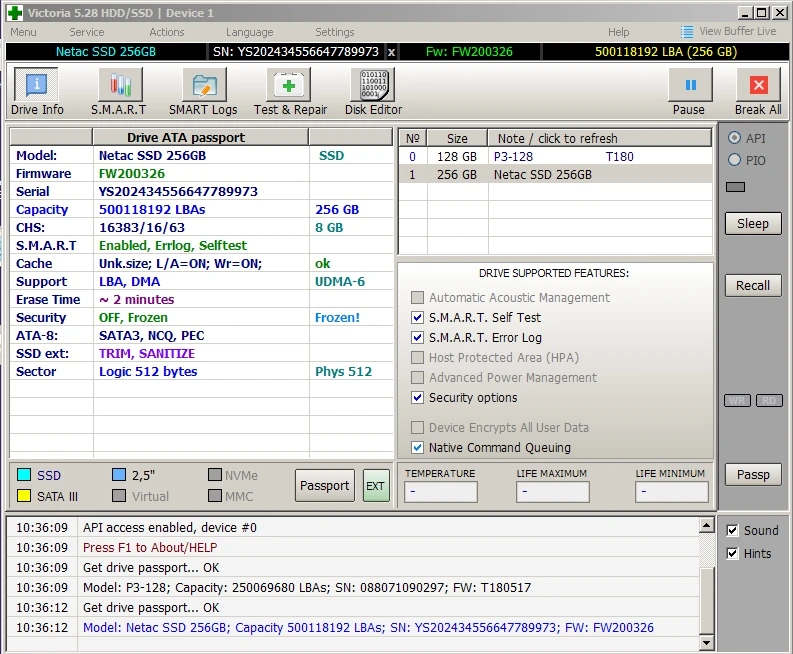This screenshot has height=654, width=793.
Task: Click the gray activity indicator under PIO
Action: pyautogui.click(x=735, y=187)
